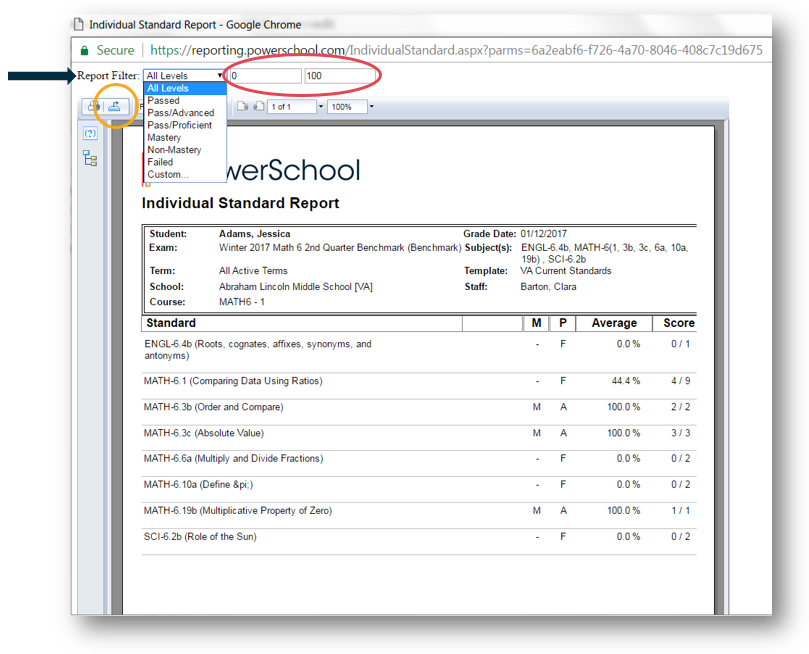809x654 pixels.
Task: Click the Chrome page document icon
Action: point(78,24)
